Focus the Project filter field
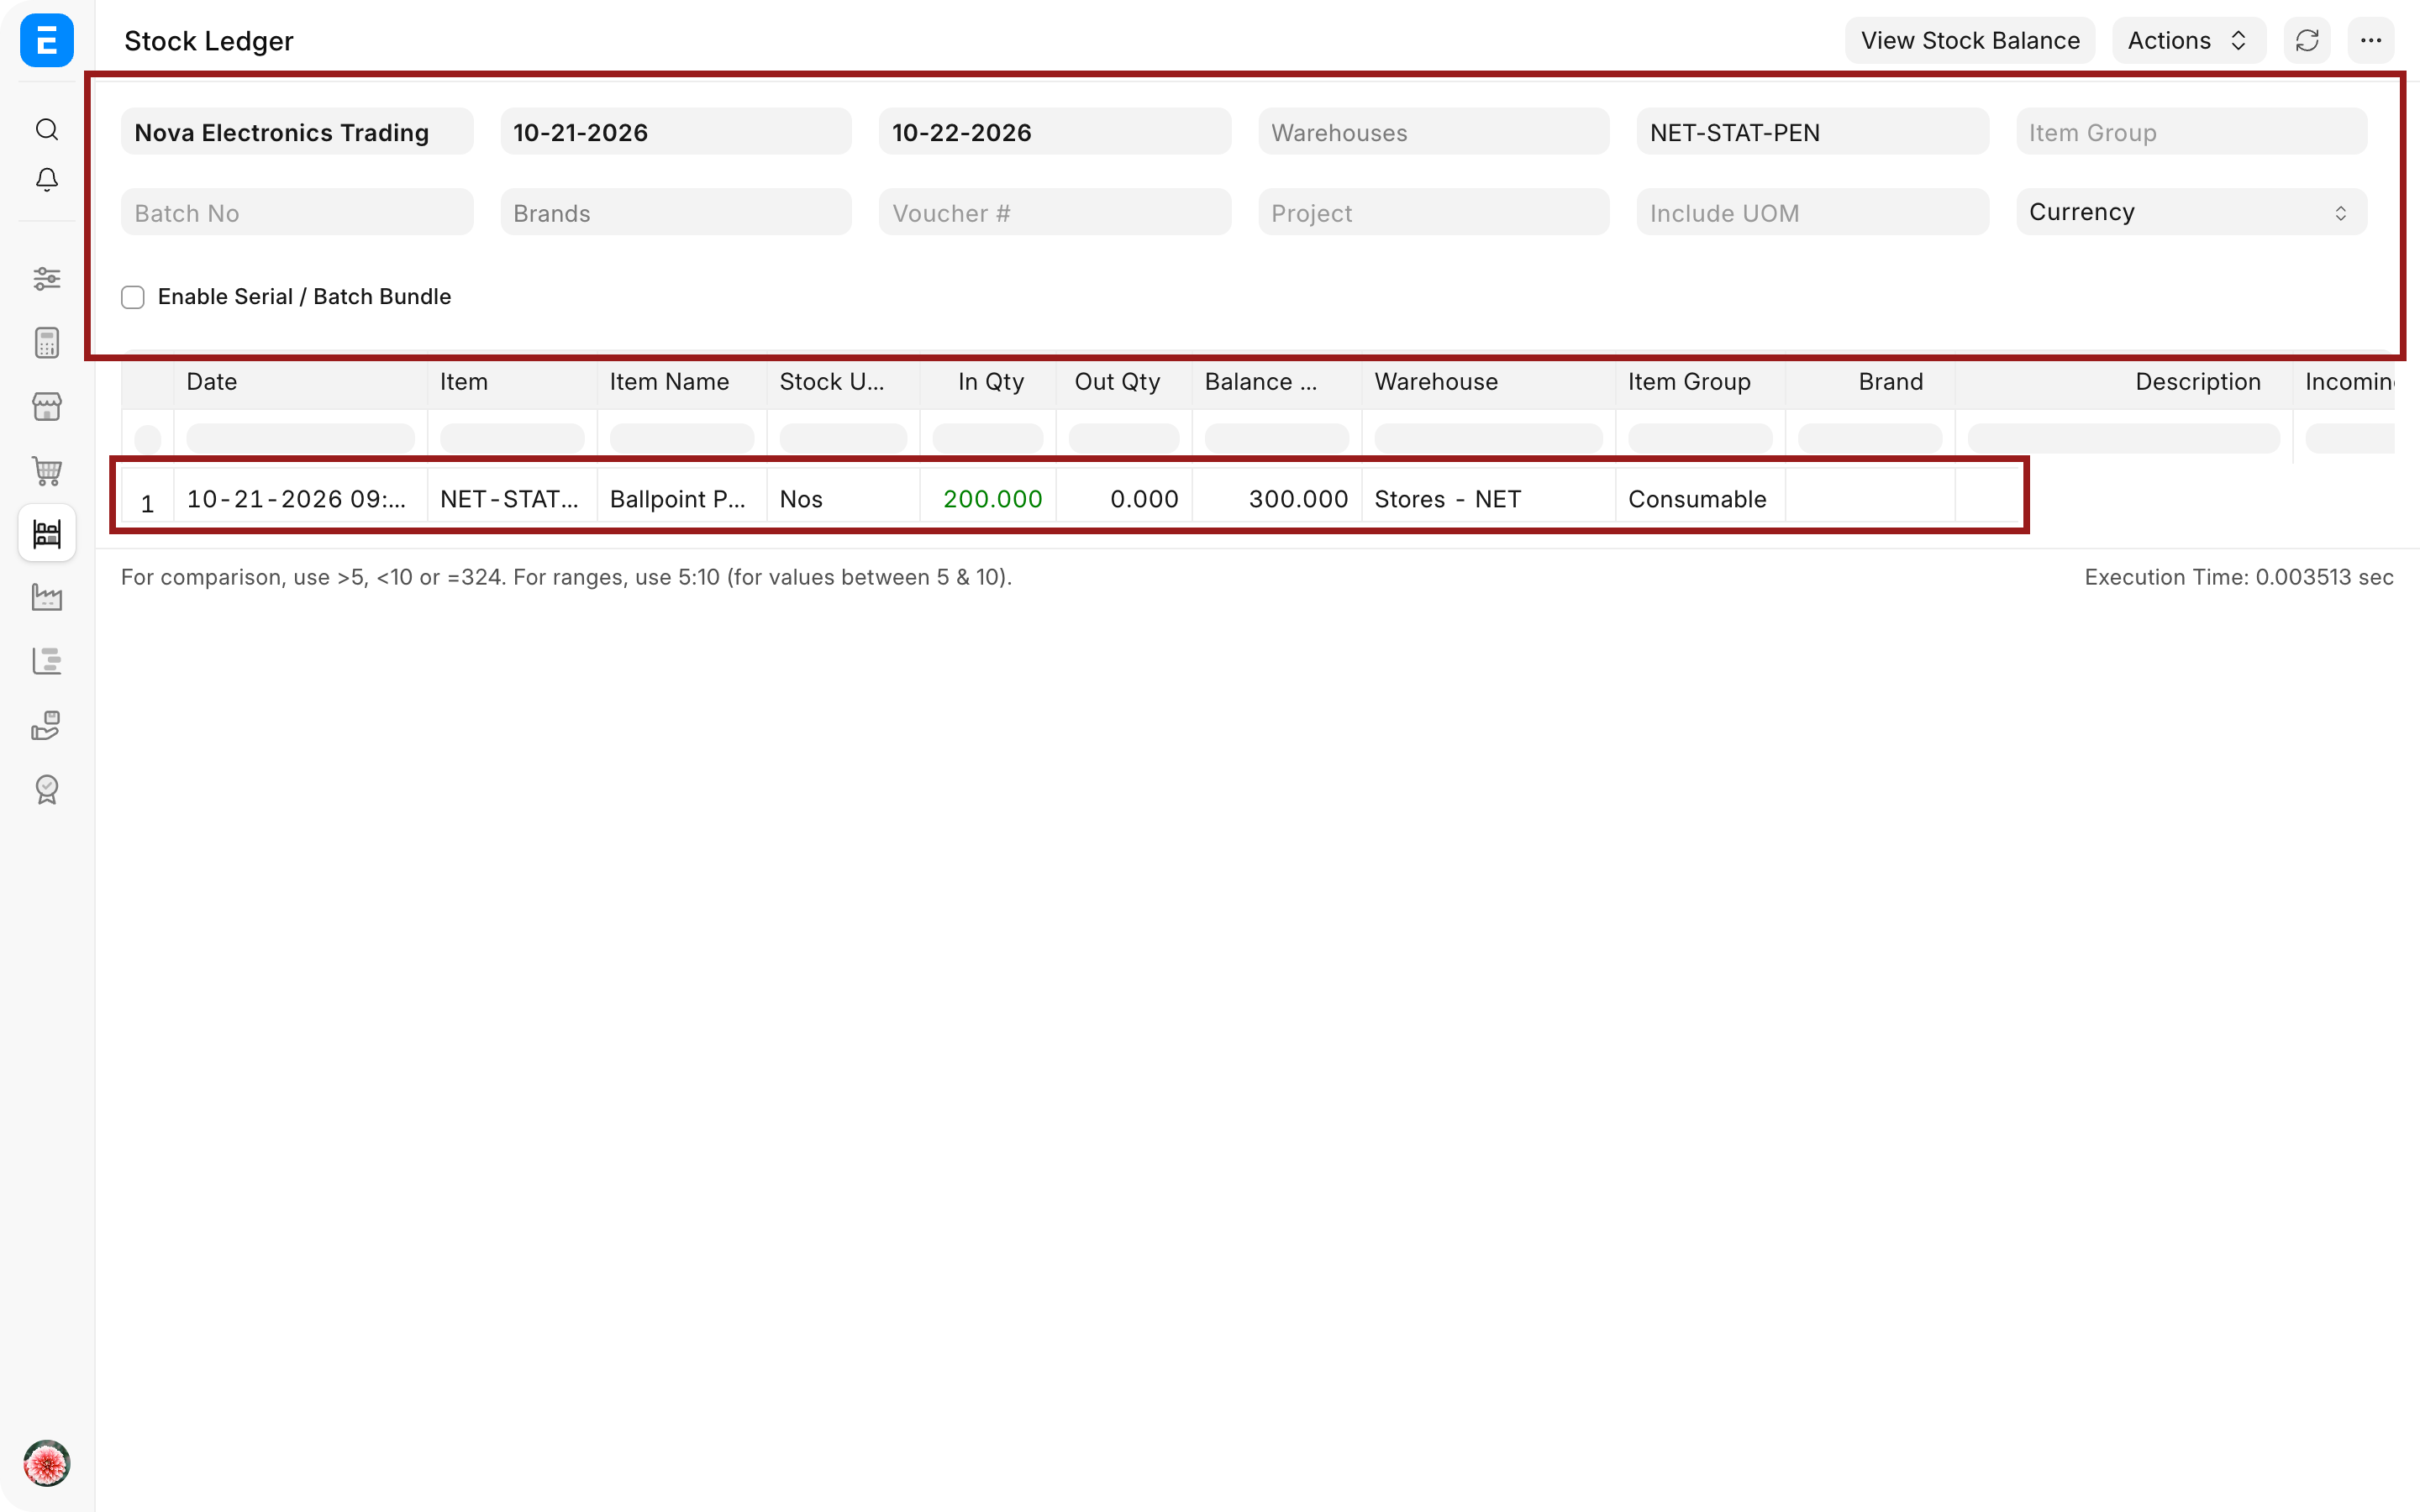 point(1433,212)
